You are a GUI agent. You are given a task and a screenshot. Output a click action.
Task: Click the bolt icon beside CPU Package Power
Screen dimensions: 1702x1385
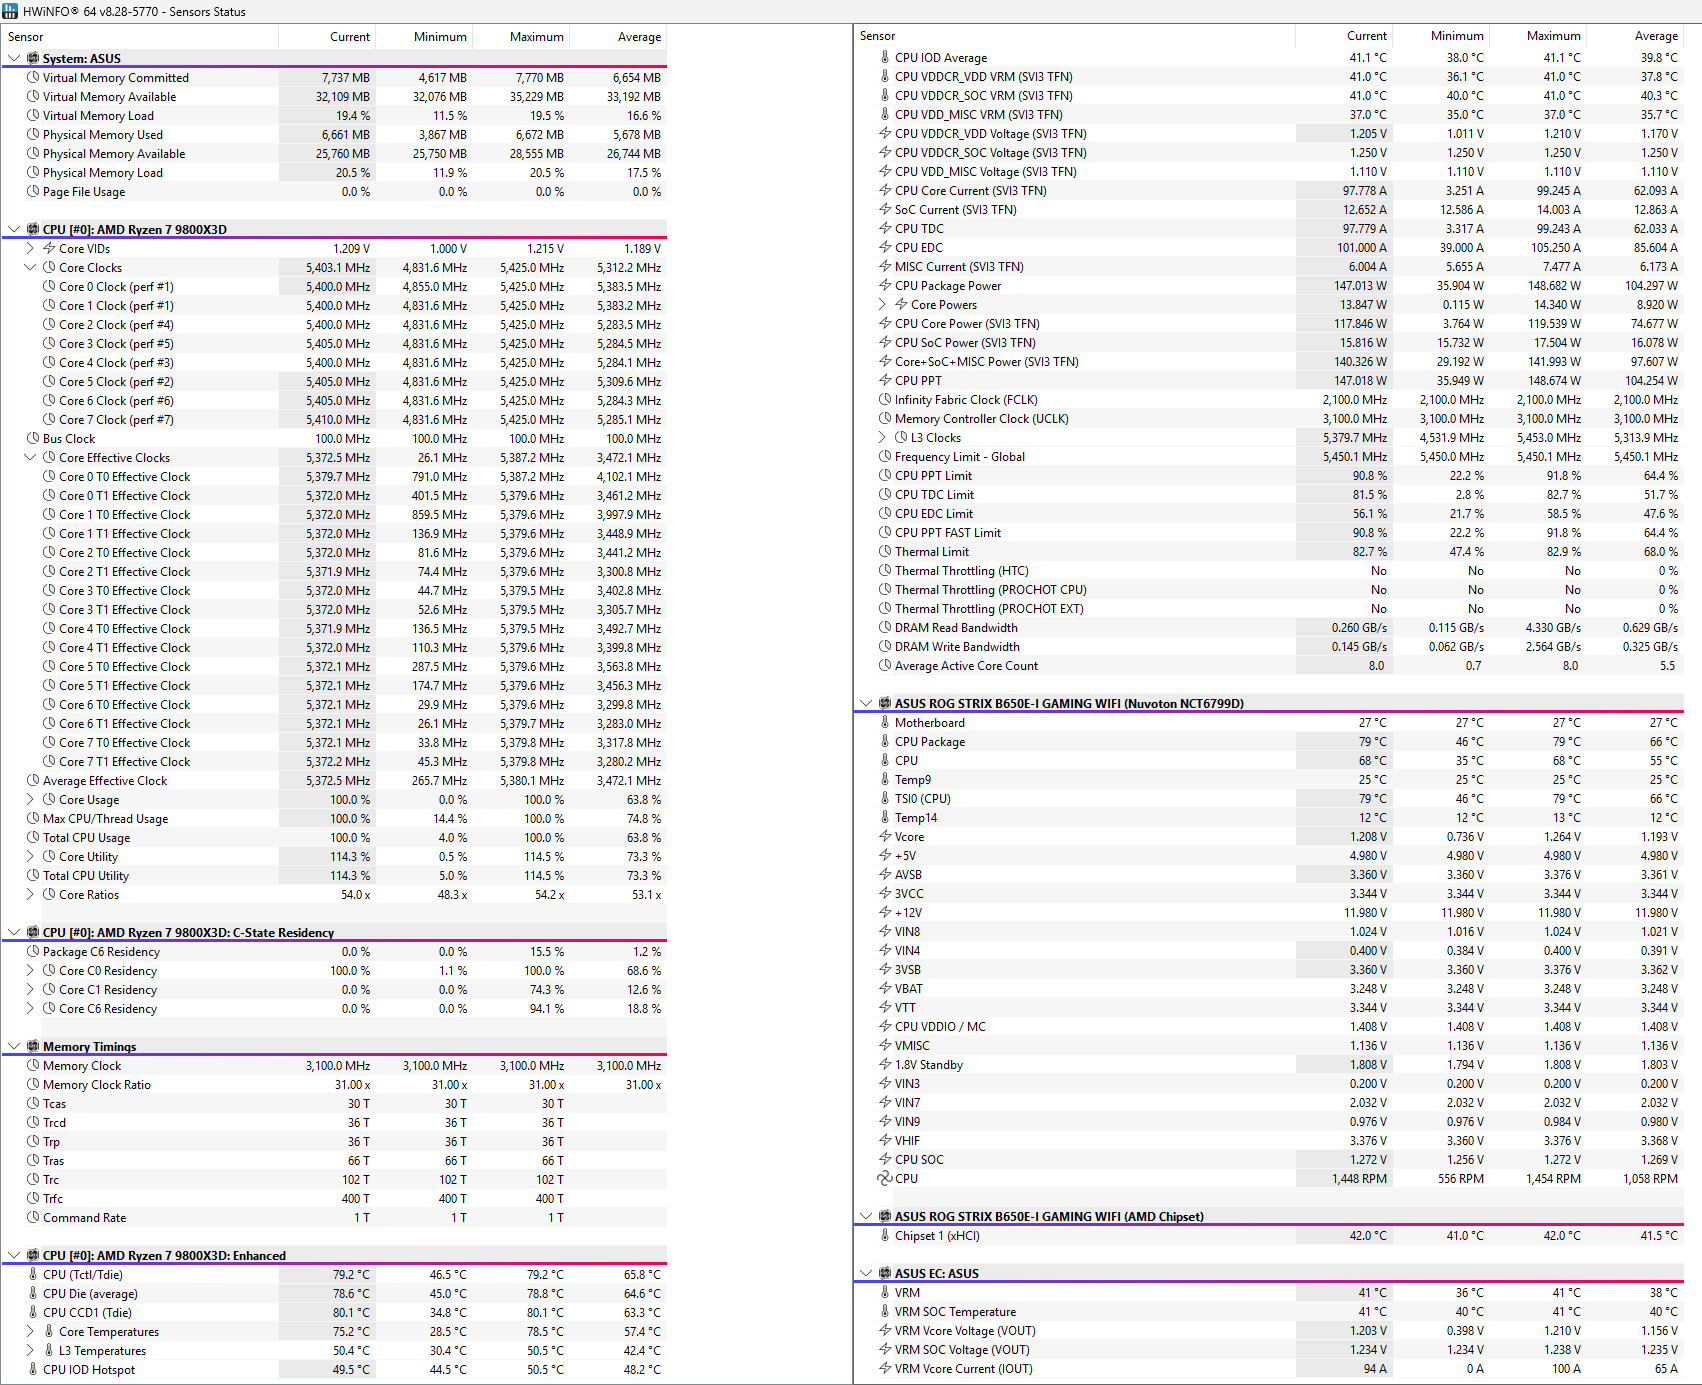point(885,286)
